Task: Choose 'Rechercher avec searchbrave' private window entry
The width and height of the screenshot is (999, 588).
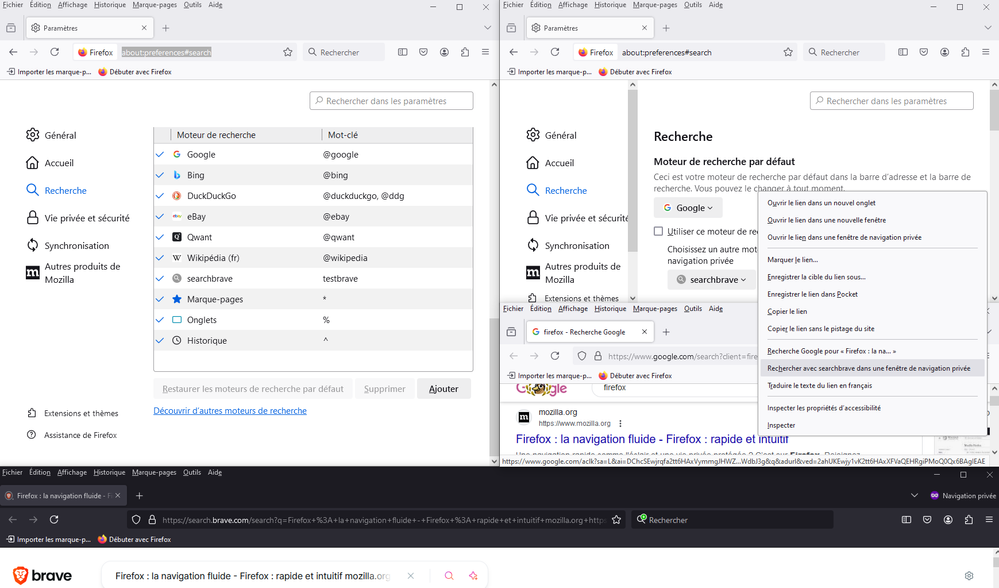Action: (x=869, y=368)
